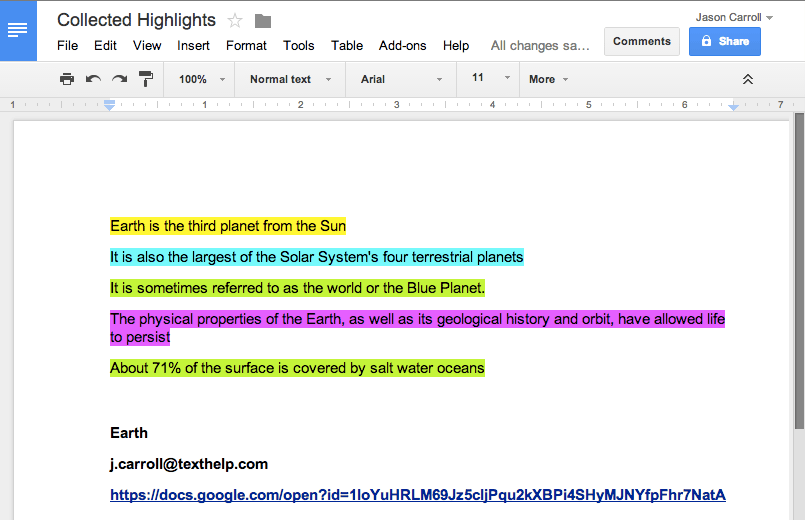
Task: Open the move-to-folder icon
Action: pos(263,21)
